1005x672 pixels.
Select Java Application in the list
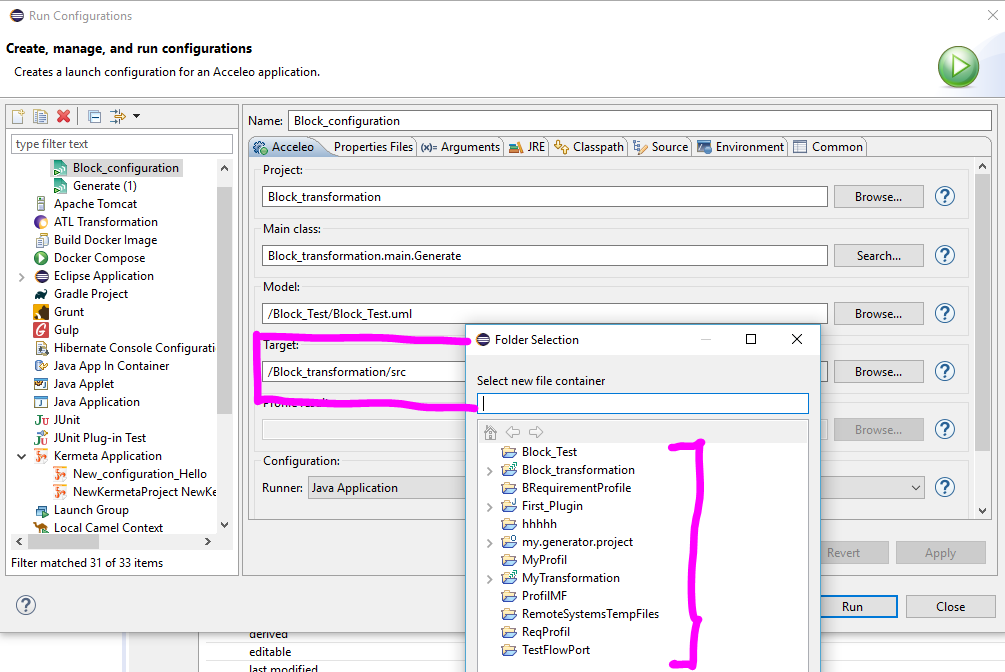[x=96, y=402]
